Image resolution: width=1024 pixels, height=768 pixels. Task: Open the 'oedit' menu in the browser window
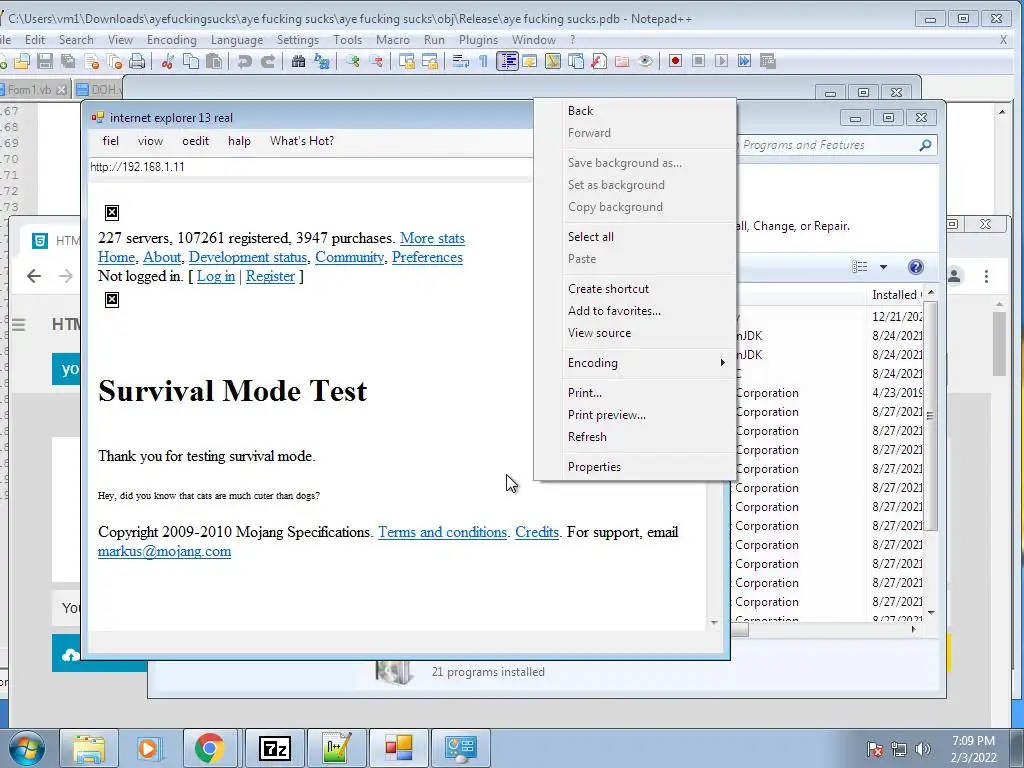(x=195, y=141)
